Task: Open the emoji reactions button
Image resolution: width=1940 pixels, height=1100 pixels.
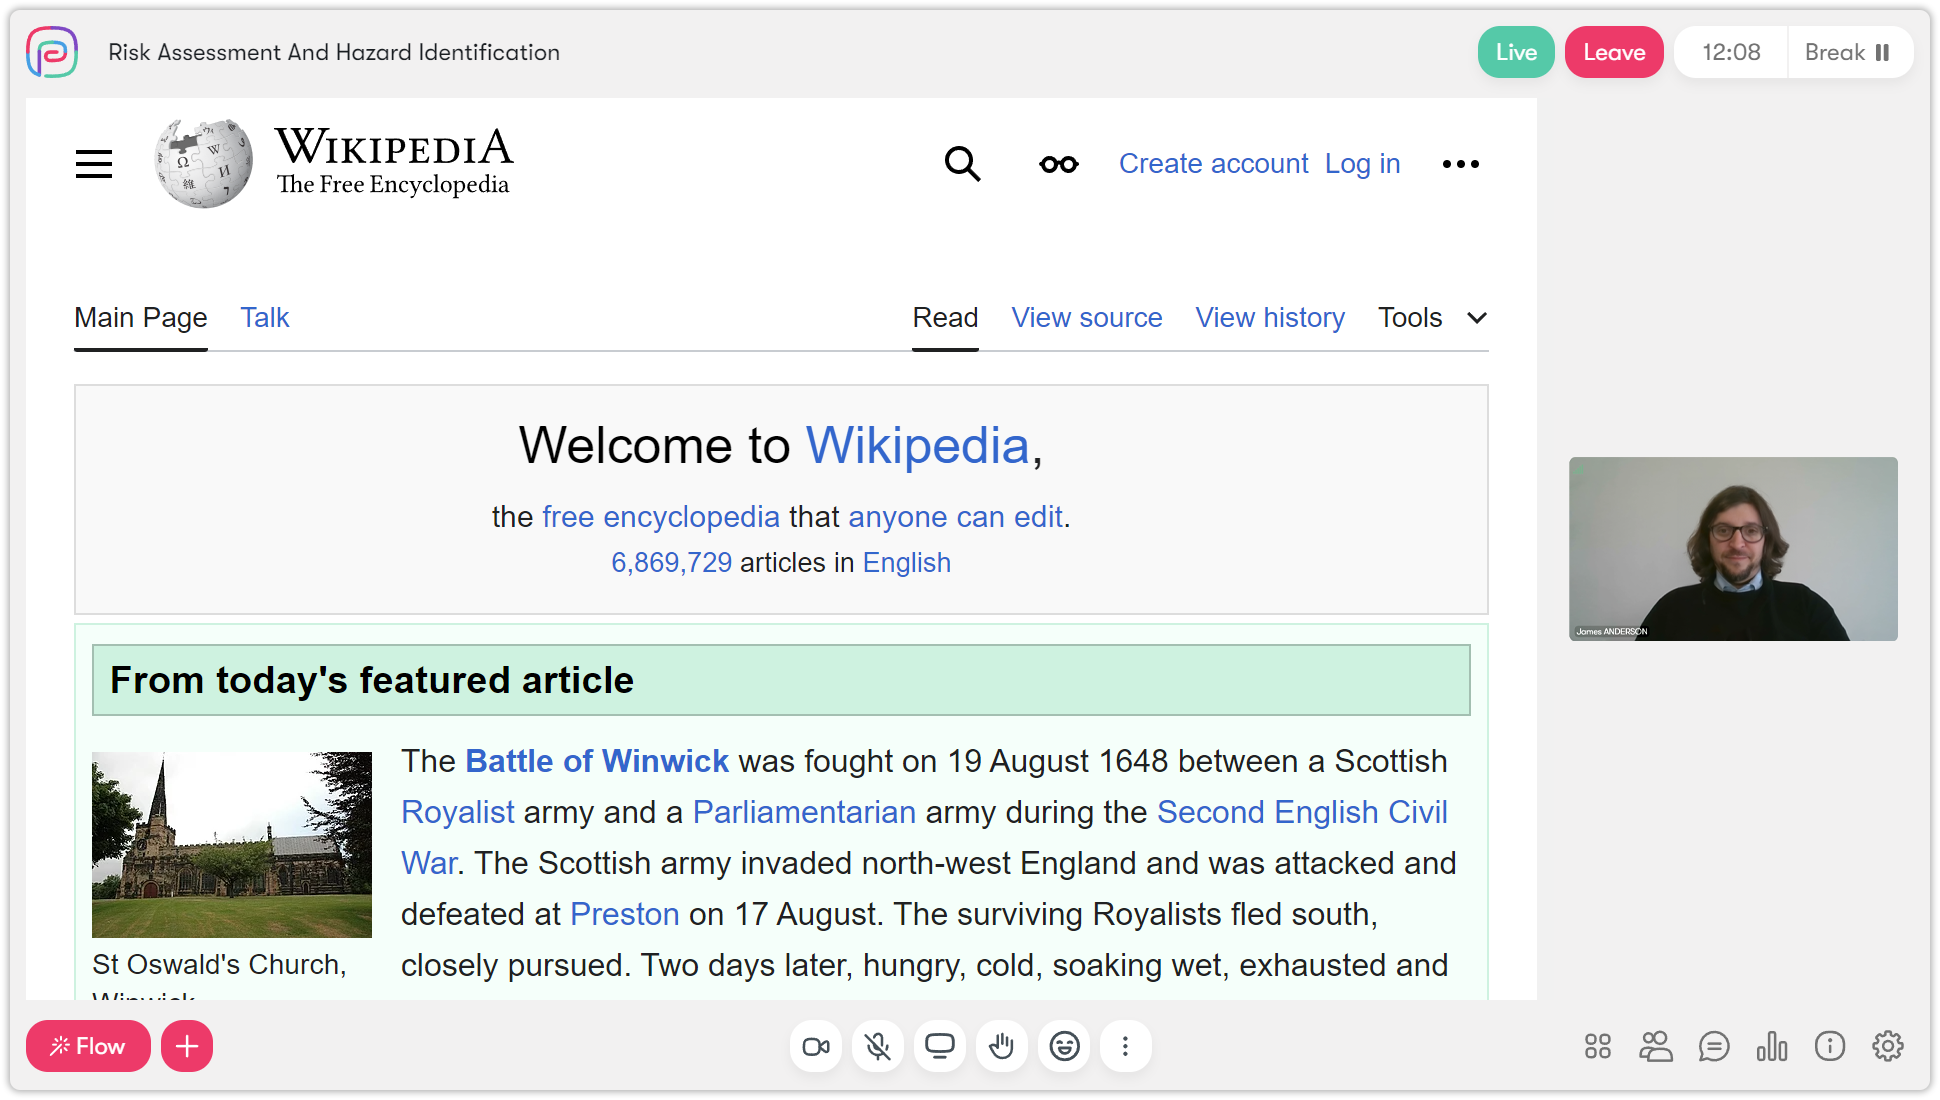Action: tap(1064, 1046)
